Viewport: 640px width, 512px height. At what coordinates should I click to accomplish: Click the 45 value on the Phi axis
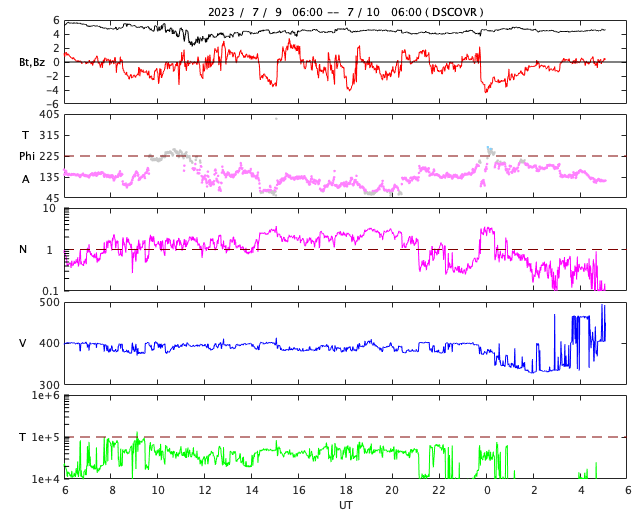[52, 198]
